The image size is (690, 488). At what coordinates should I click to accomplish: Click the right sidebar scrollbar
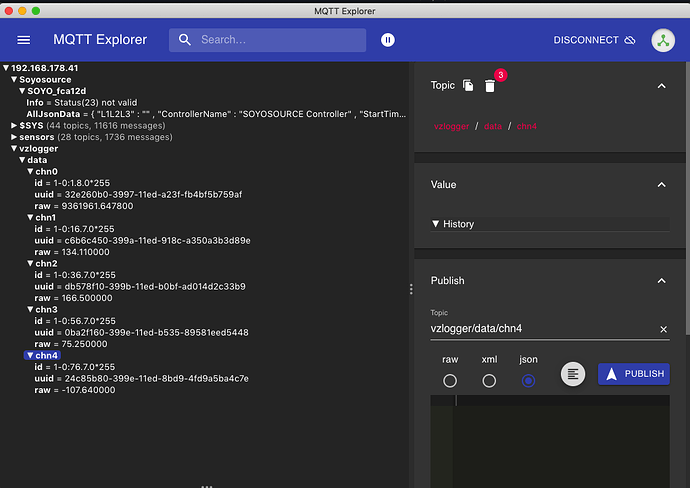pyautogui.click(x=687, y=198)
